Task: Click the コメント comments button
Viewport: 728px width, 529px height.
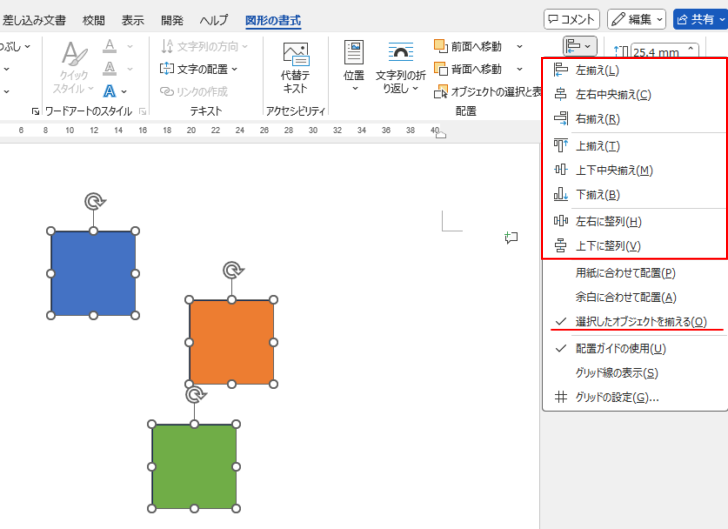Action: click(572, 20)
